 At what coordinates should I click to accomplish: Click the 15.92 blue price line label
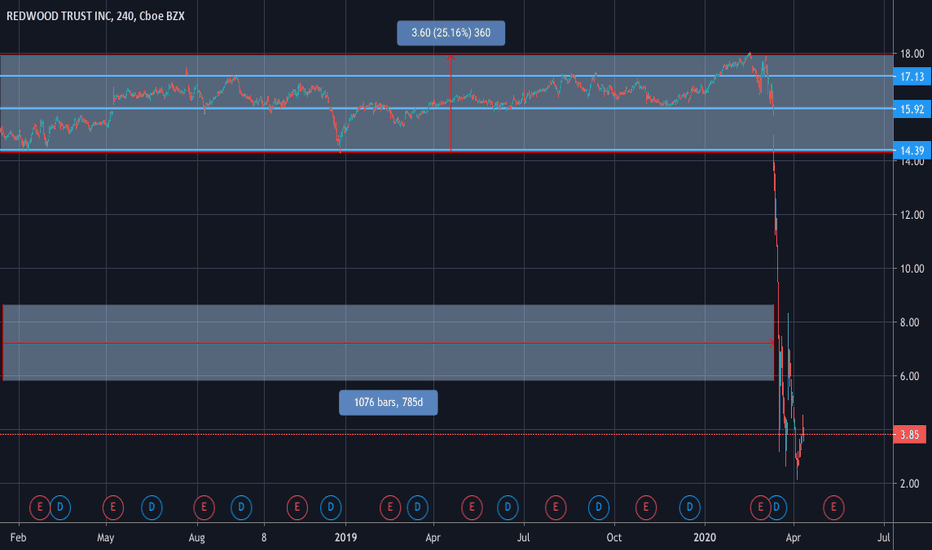point(912,109)
